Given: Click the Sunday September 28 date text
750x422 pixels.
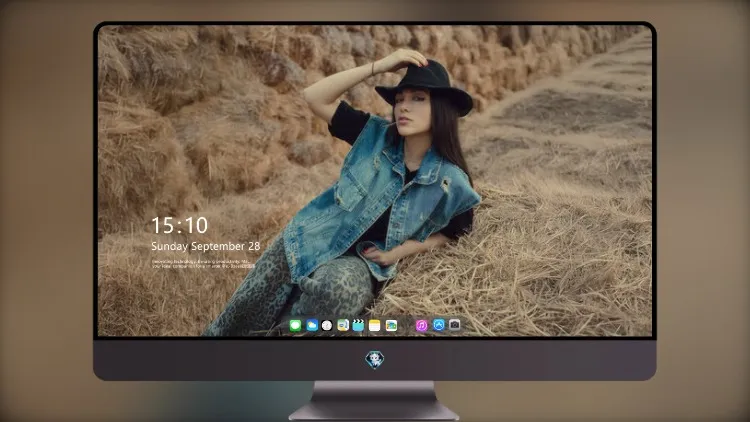Looking at the screenshot, I should pos(206,246).
